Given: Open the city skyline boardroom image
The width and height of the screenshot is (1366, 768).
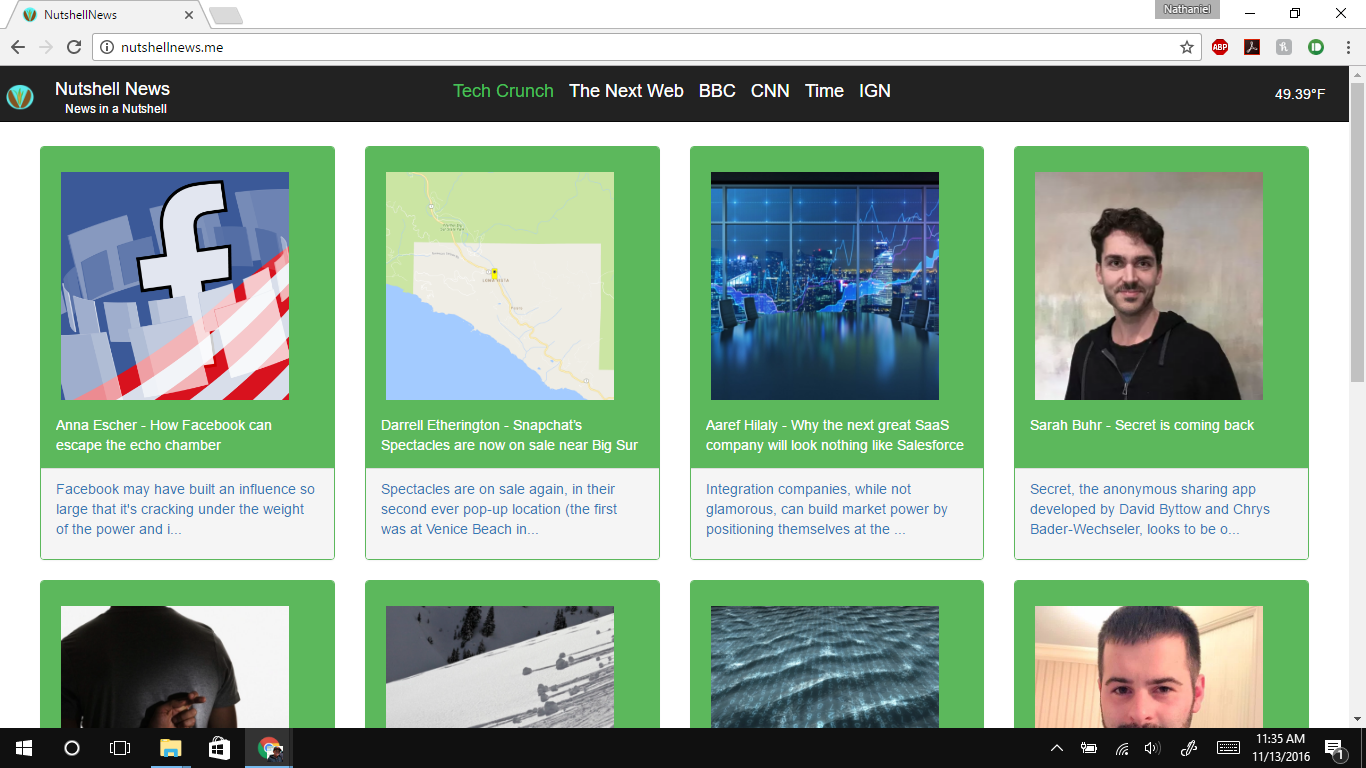Looking at the screenshot, I should (825, 286).
